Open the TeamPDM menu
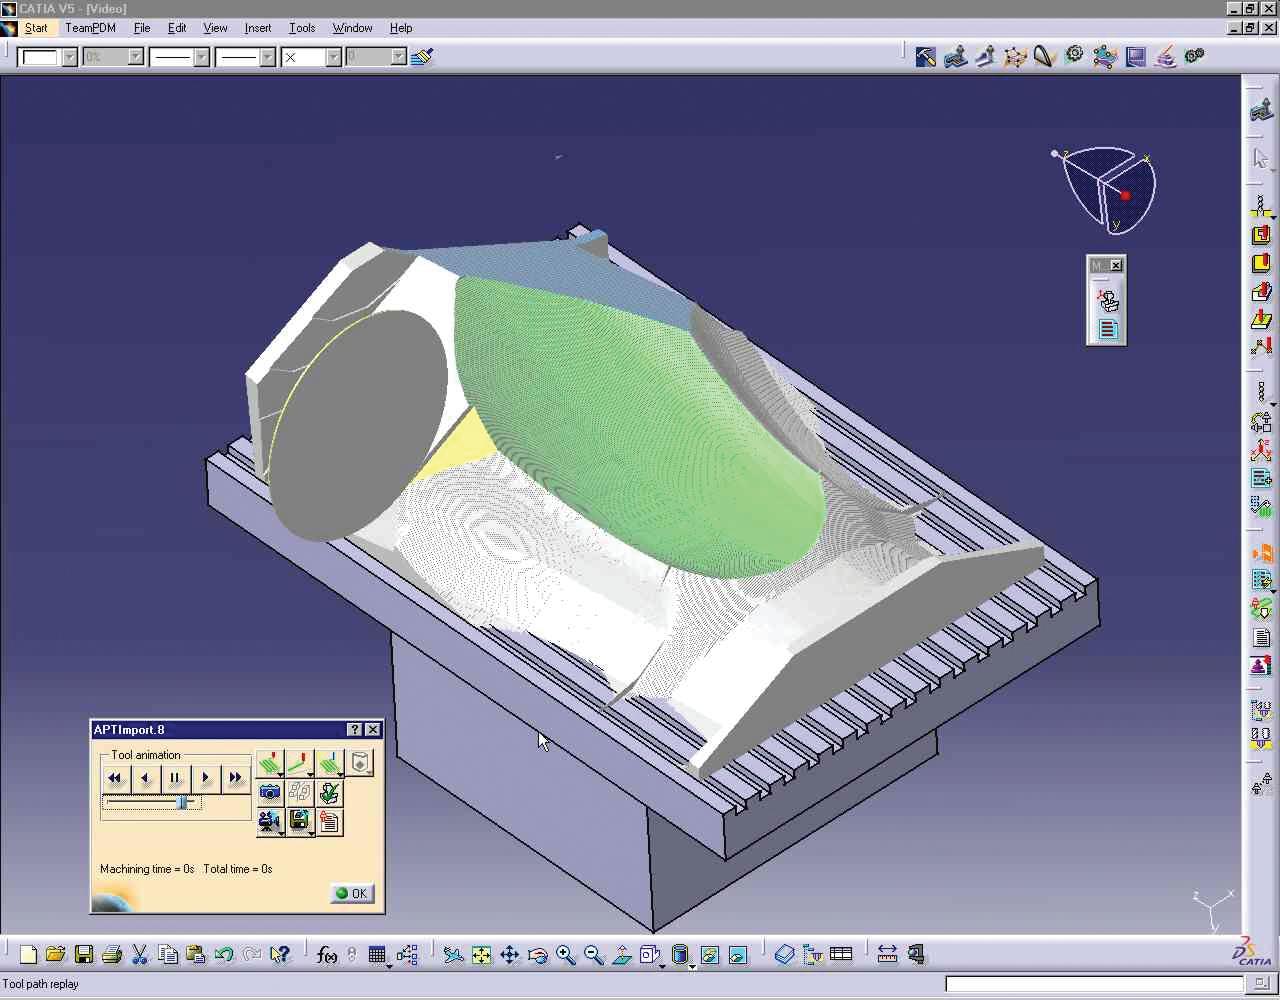1280x1000 pixels. (x=90, y=28)
